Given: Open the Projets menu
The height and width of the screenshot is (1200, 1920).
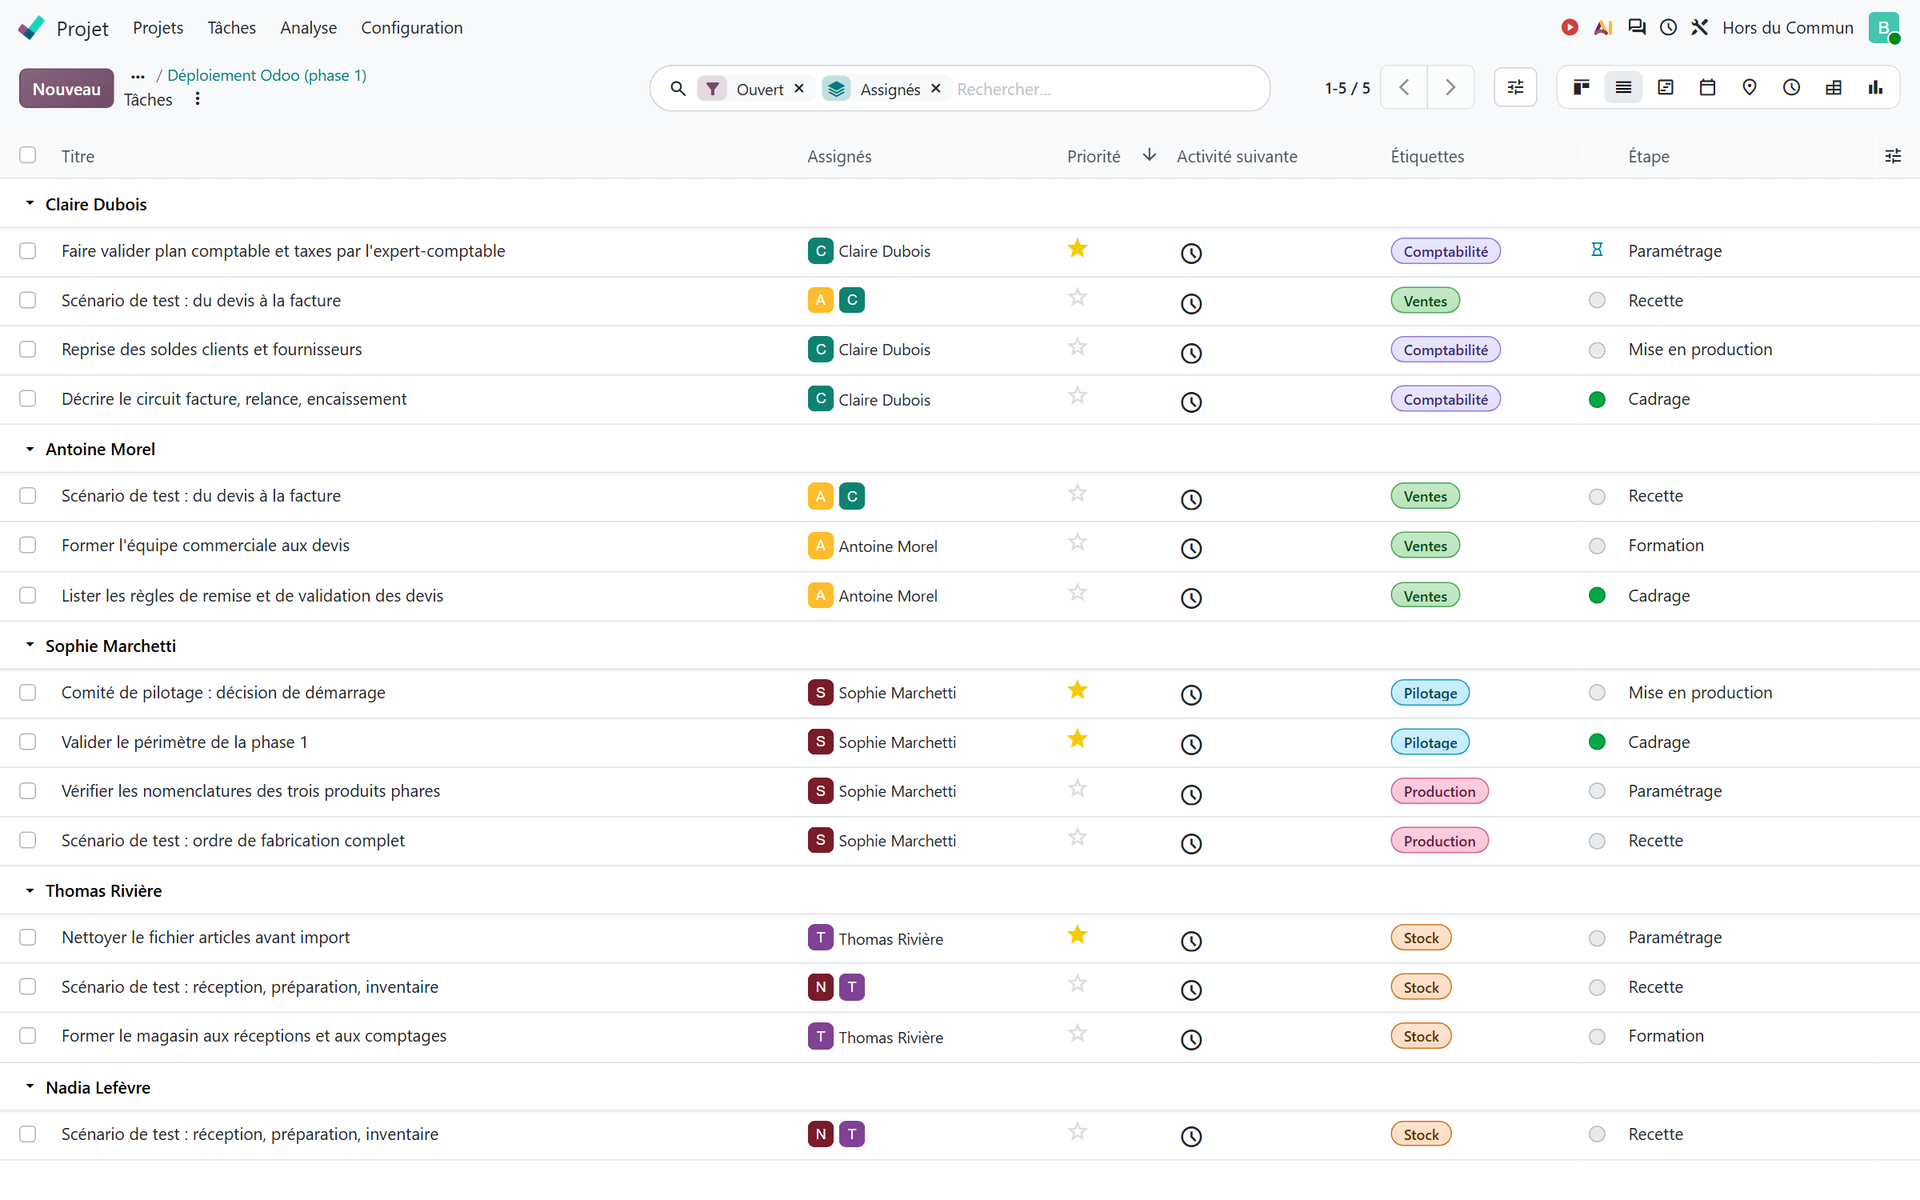Looking at the screenshot, I should [158, 28].
